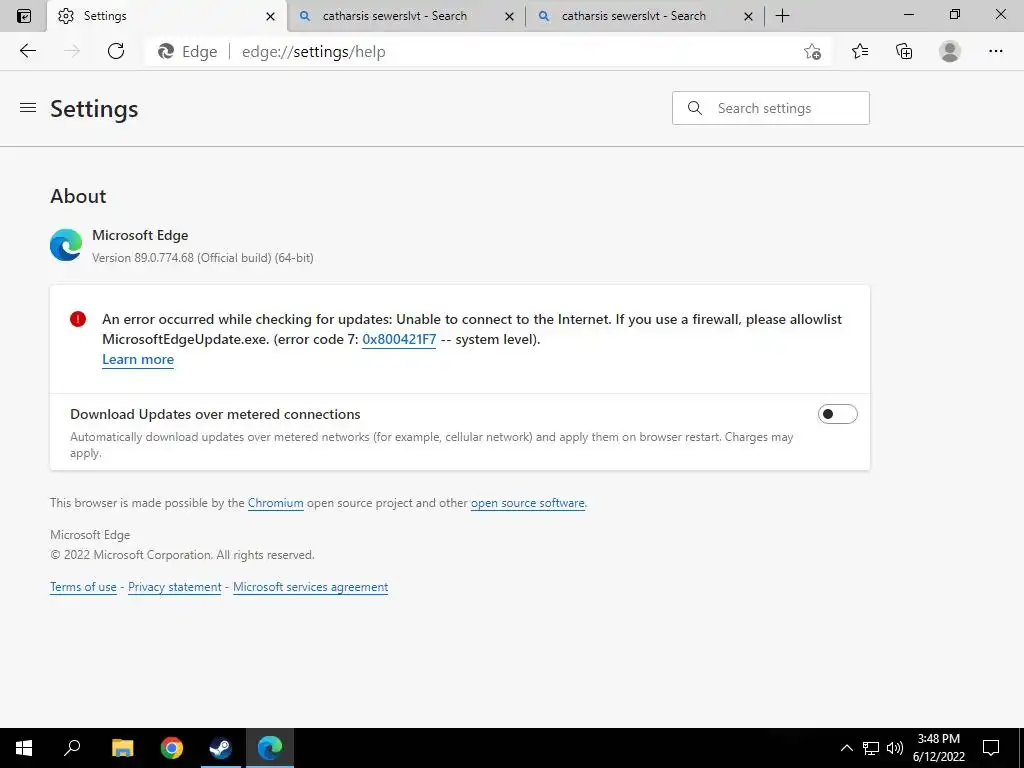
Task: Switch to second catharsis sewerslvt Search tab
Action: tap(645, 16)
